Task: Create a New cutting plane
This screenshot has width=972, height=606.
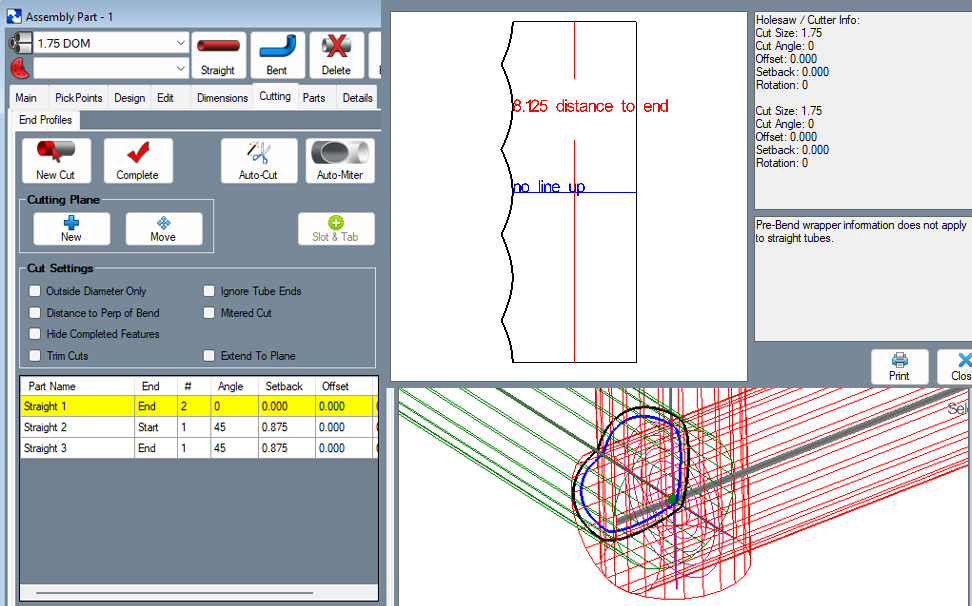Action: [71, 229]
